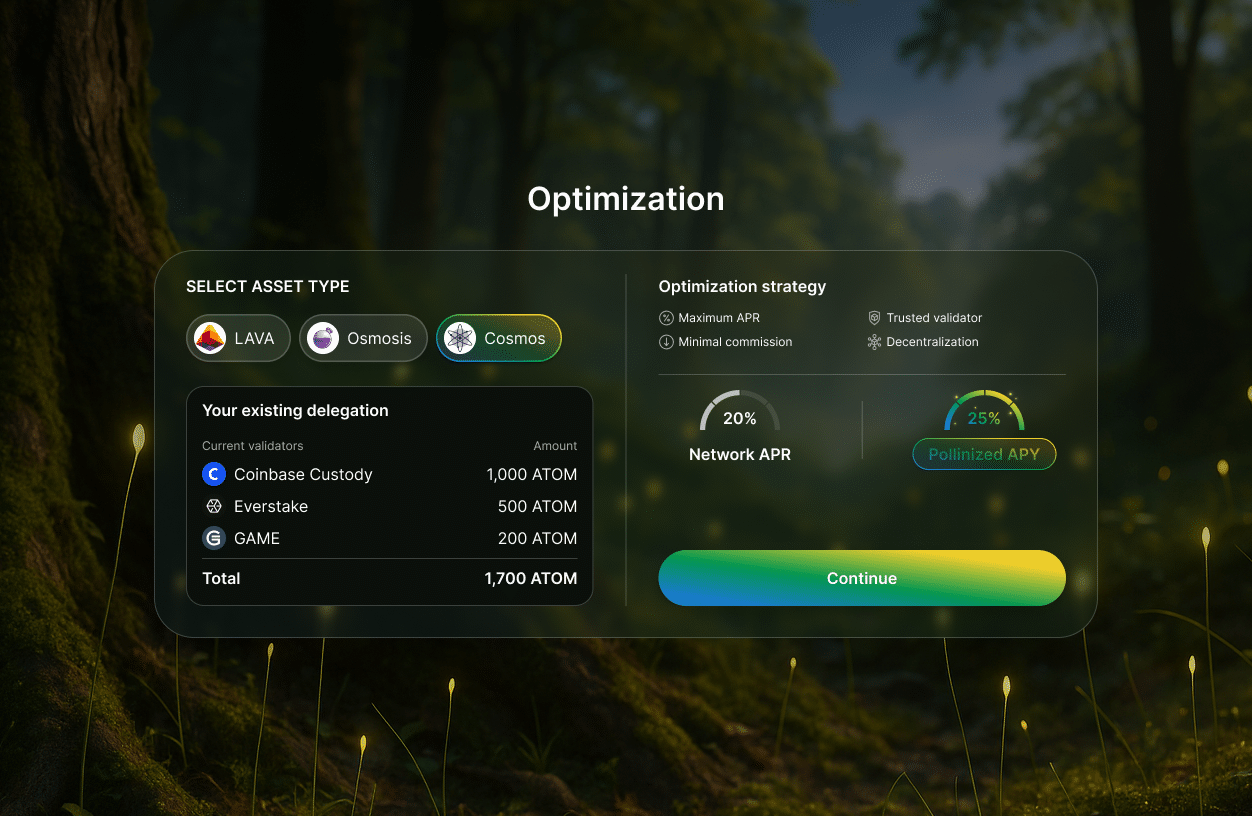
Task: Click the LAVA asset logo icon
Action: coord(211,338)
